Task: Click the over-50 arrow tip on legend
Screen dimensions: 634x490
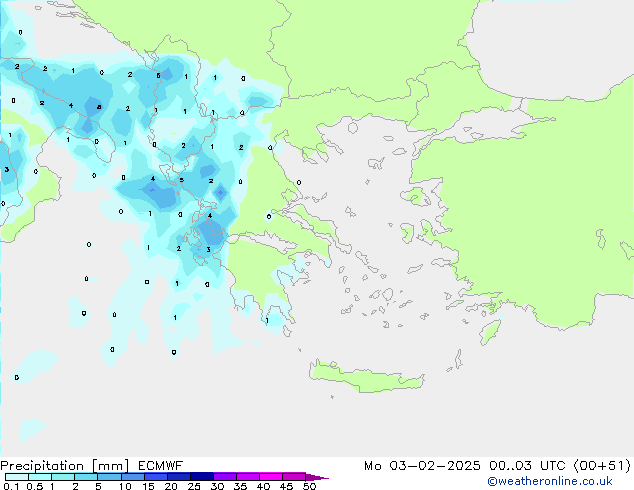Action: [x=317, y=477]
